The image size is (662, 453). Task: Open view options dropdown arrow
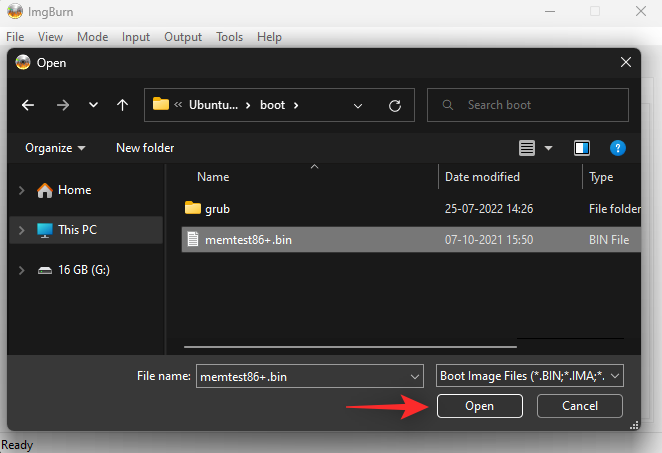tap(548, 148)
